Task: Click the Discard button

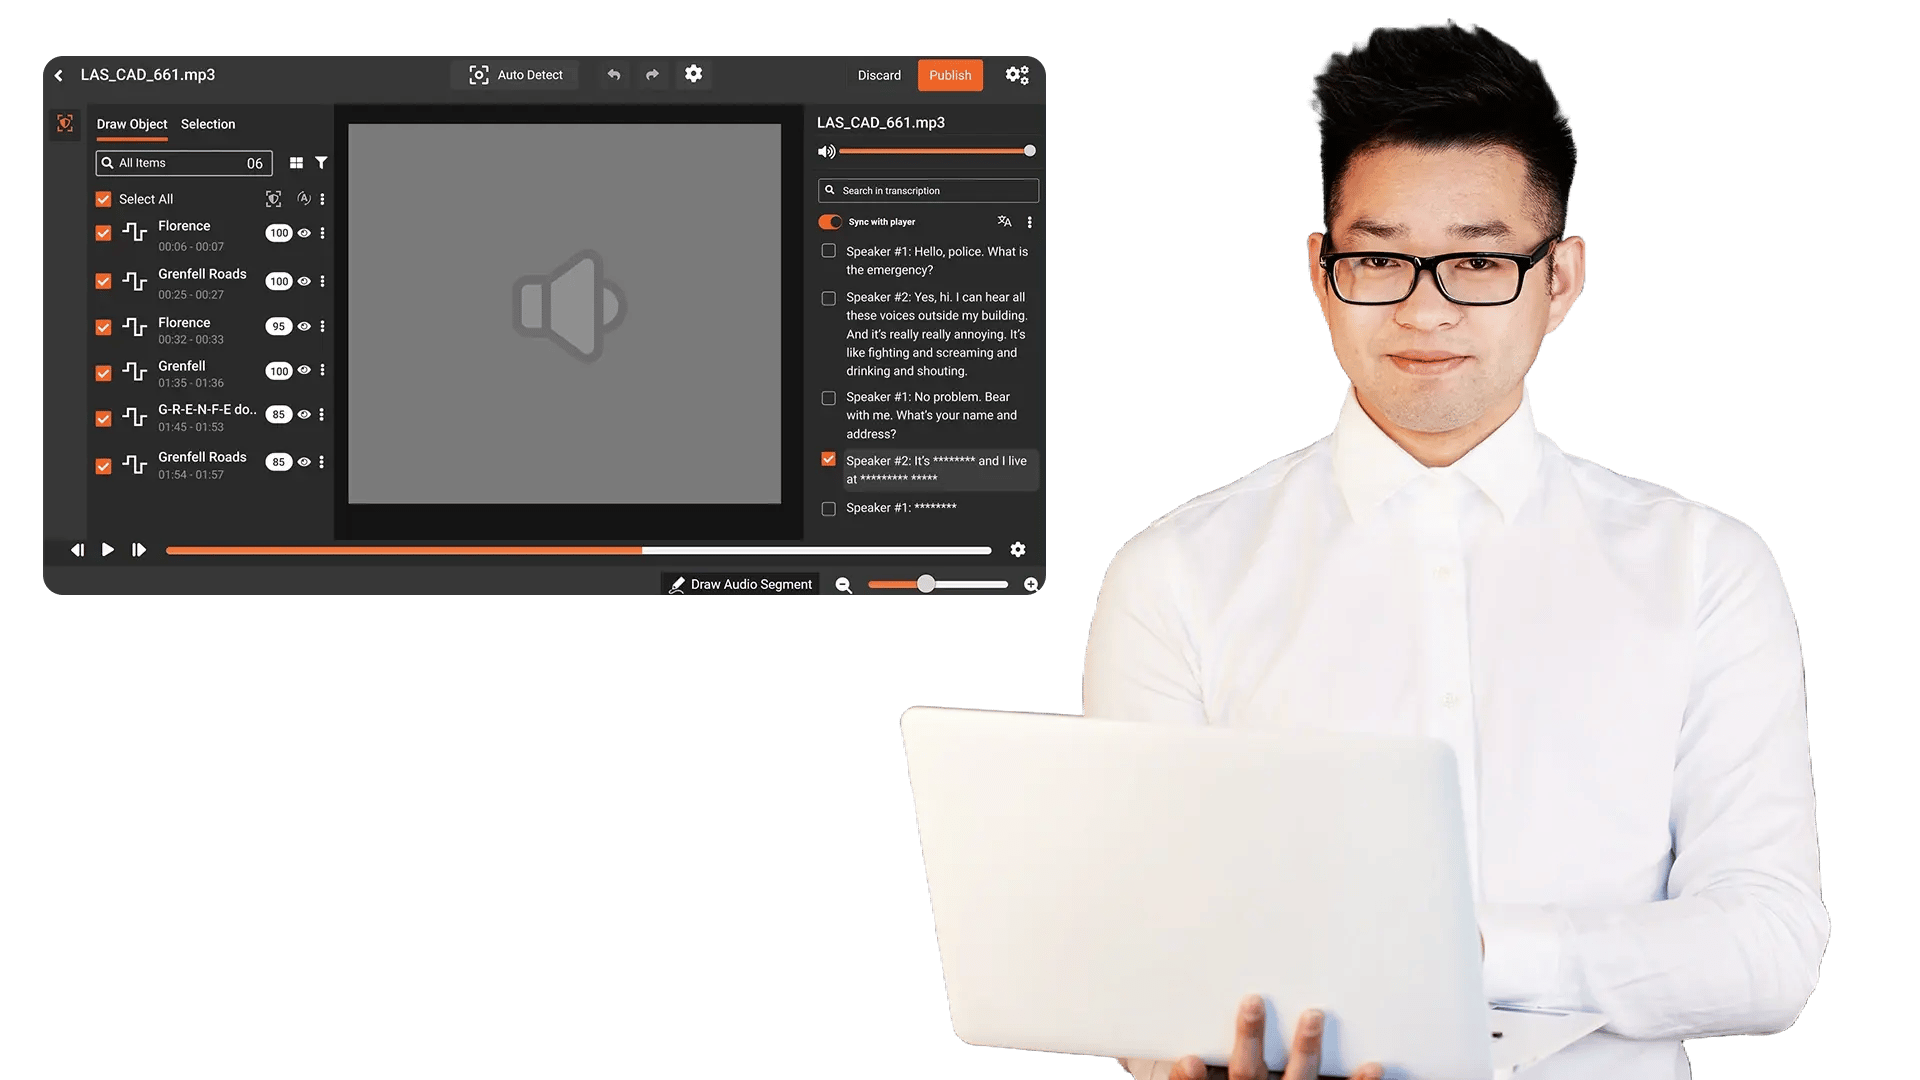Action: tap(878, 75)
